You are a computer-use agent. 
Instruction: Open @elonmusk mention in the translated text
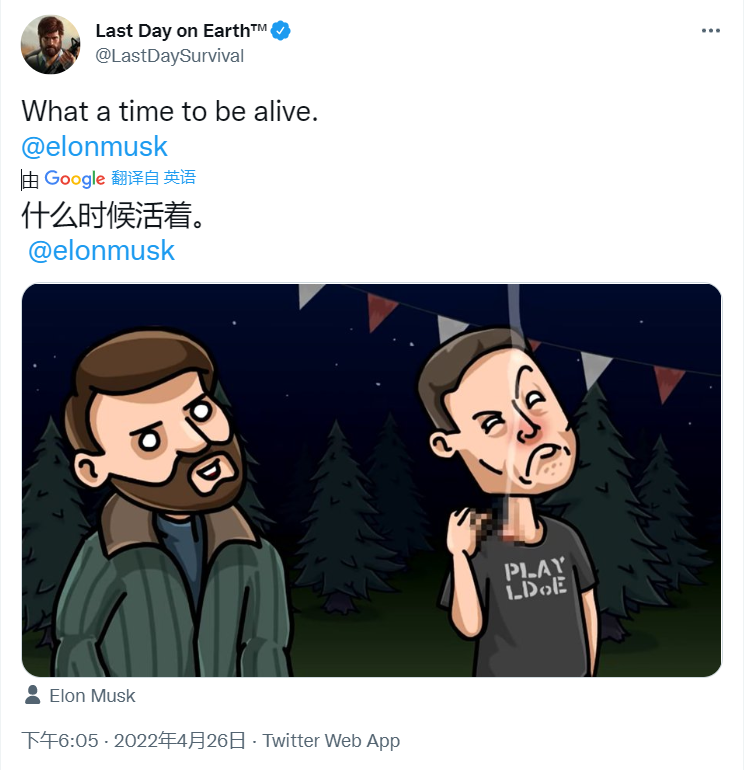101,251
